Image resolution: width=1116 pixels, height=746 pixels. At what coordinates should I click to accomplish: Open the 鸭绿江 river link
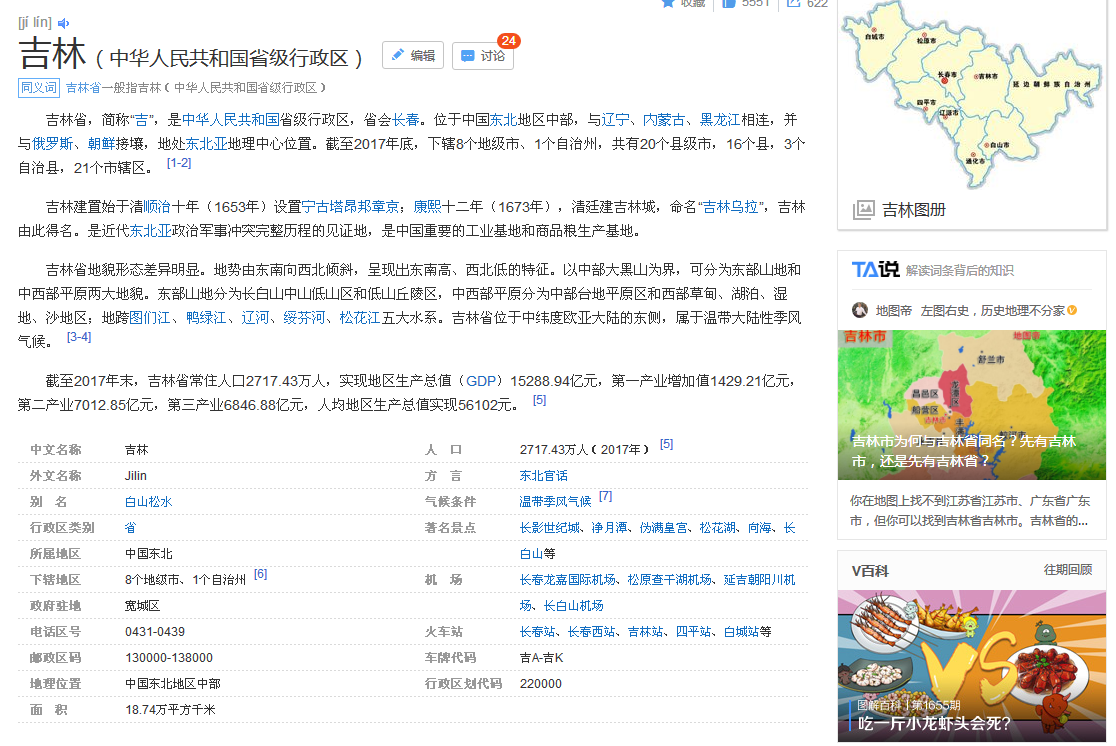pos(206,317)
